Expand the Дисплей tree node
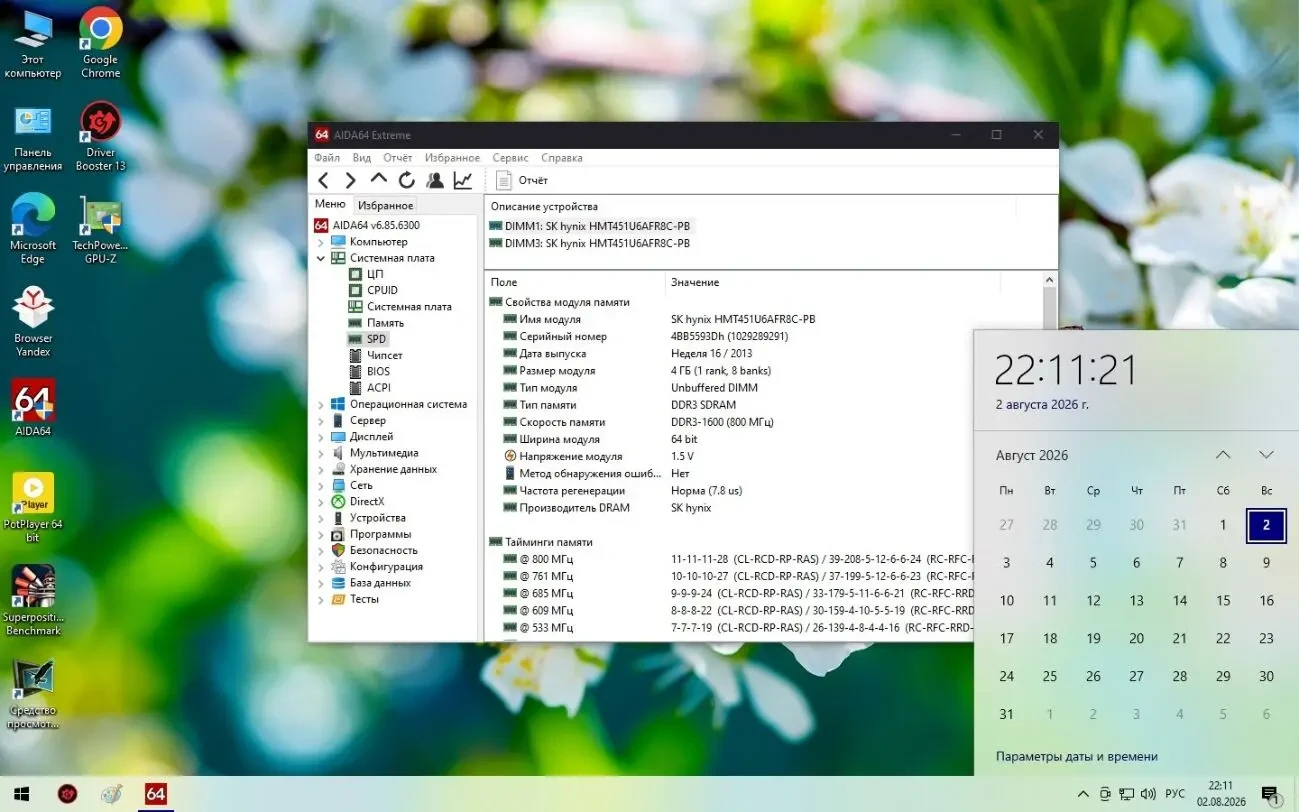The width and height of the screenshot is (1299, 812). point(321,437)
